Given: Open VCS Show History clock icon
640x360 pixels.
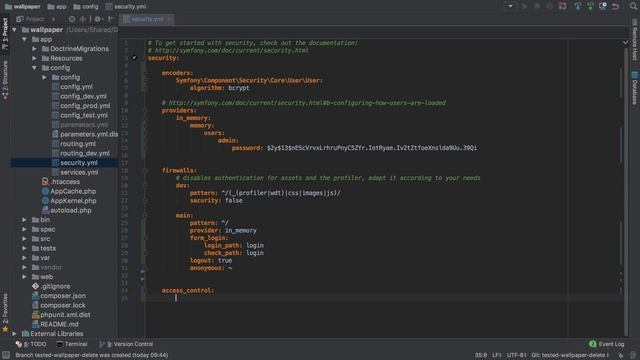Looking at the screenshot, I should point(603,6).
